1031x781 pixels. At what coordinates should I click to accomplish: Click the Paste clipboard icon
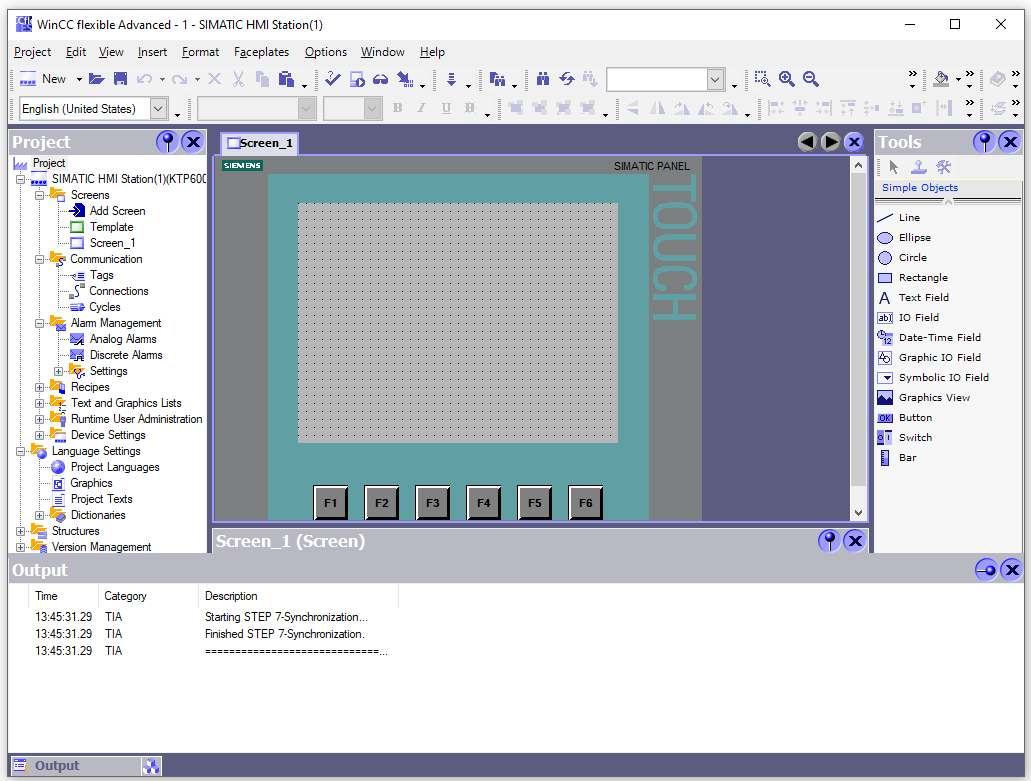(286, 79)
